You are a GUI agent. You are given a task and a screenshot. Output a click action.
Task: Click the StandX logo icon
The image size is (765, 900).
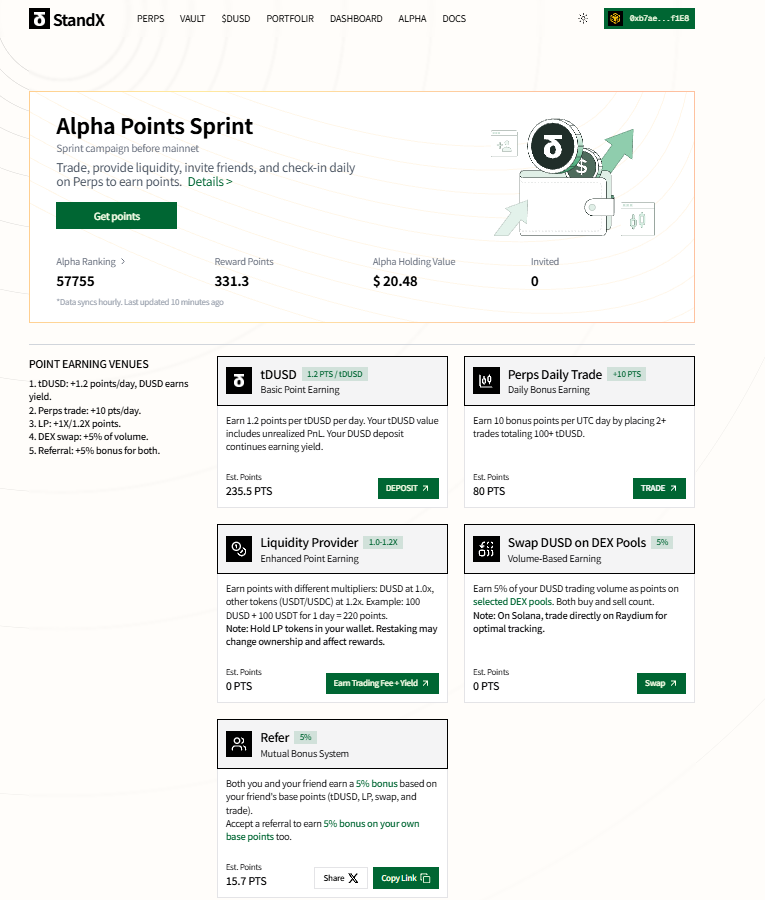[39, 18]
